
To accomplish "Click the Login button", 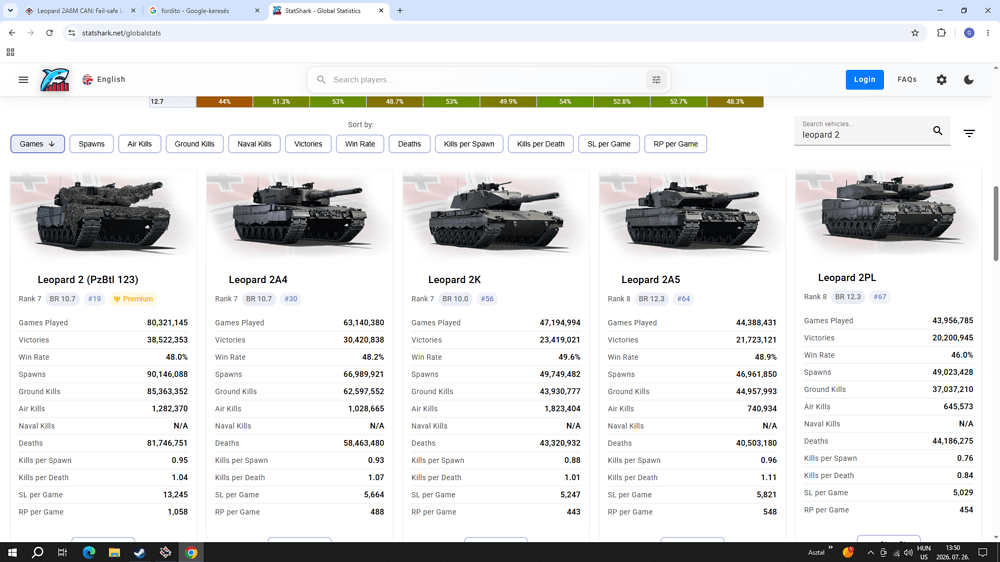I will [x=864, y=80].
